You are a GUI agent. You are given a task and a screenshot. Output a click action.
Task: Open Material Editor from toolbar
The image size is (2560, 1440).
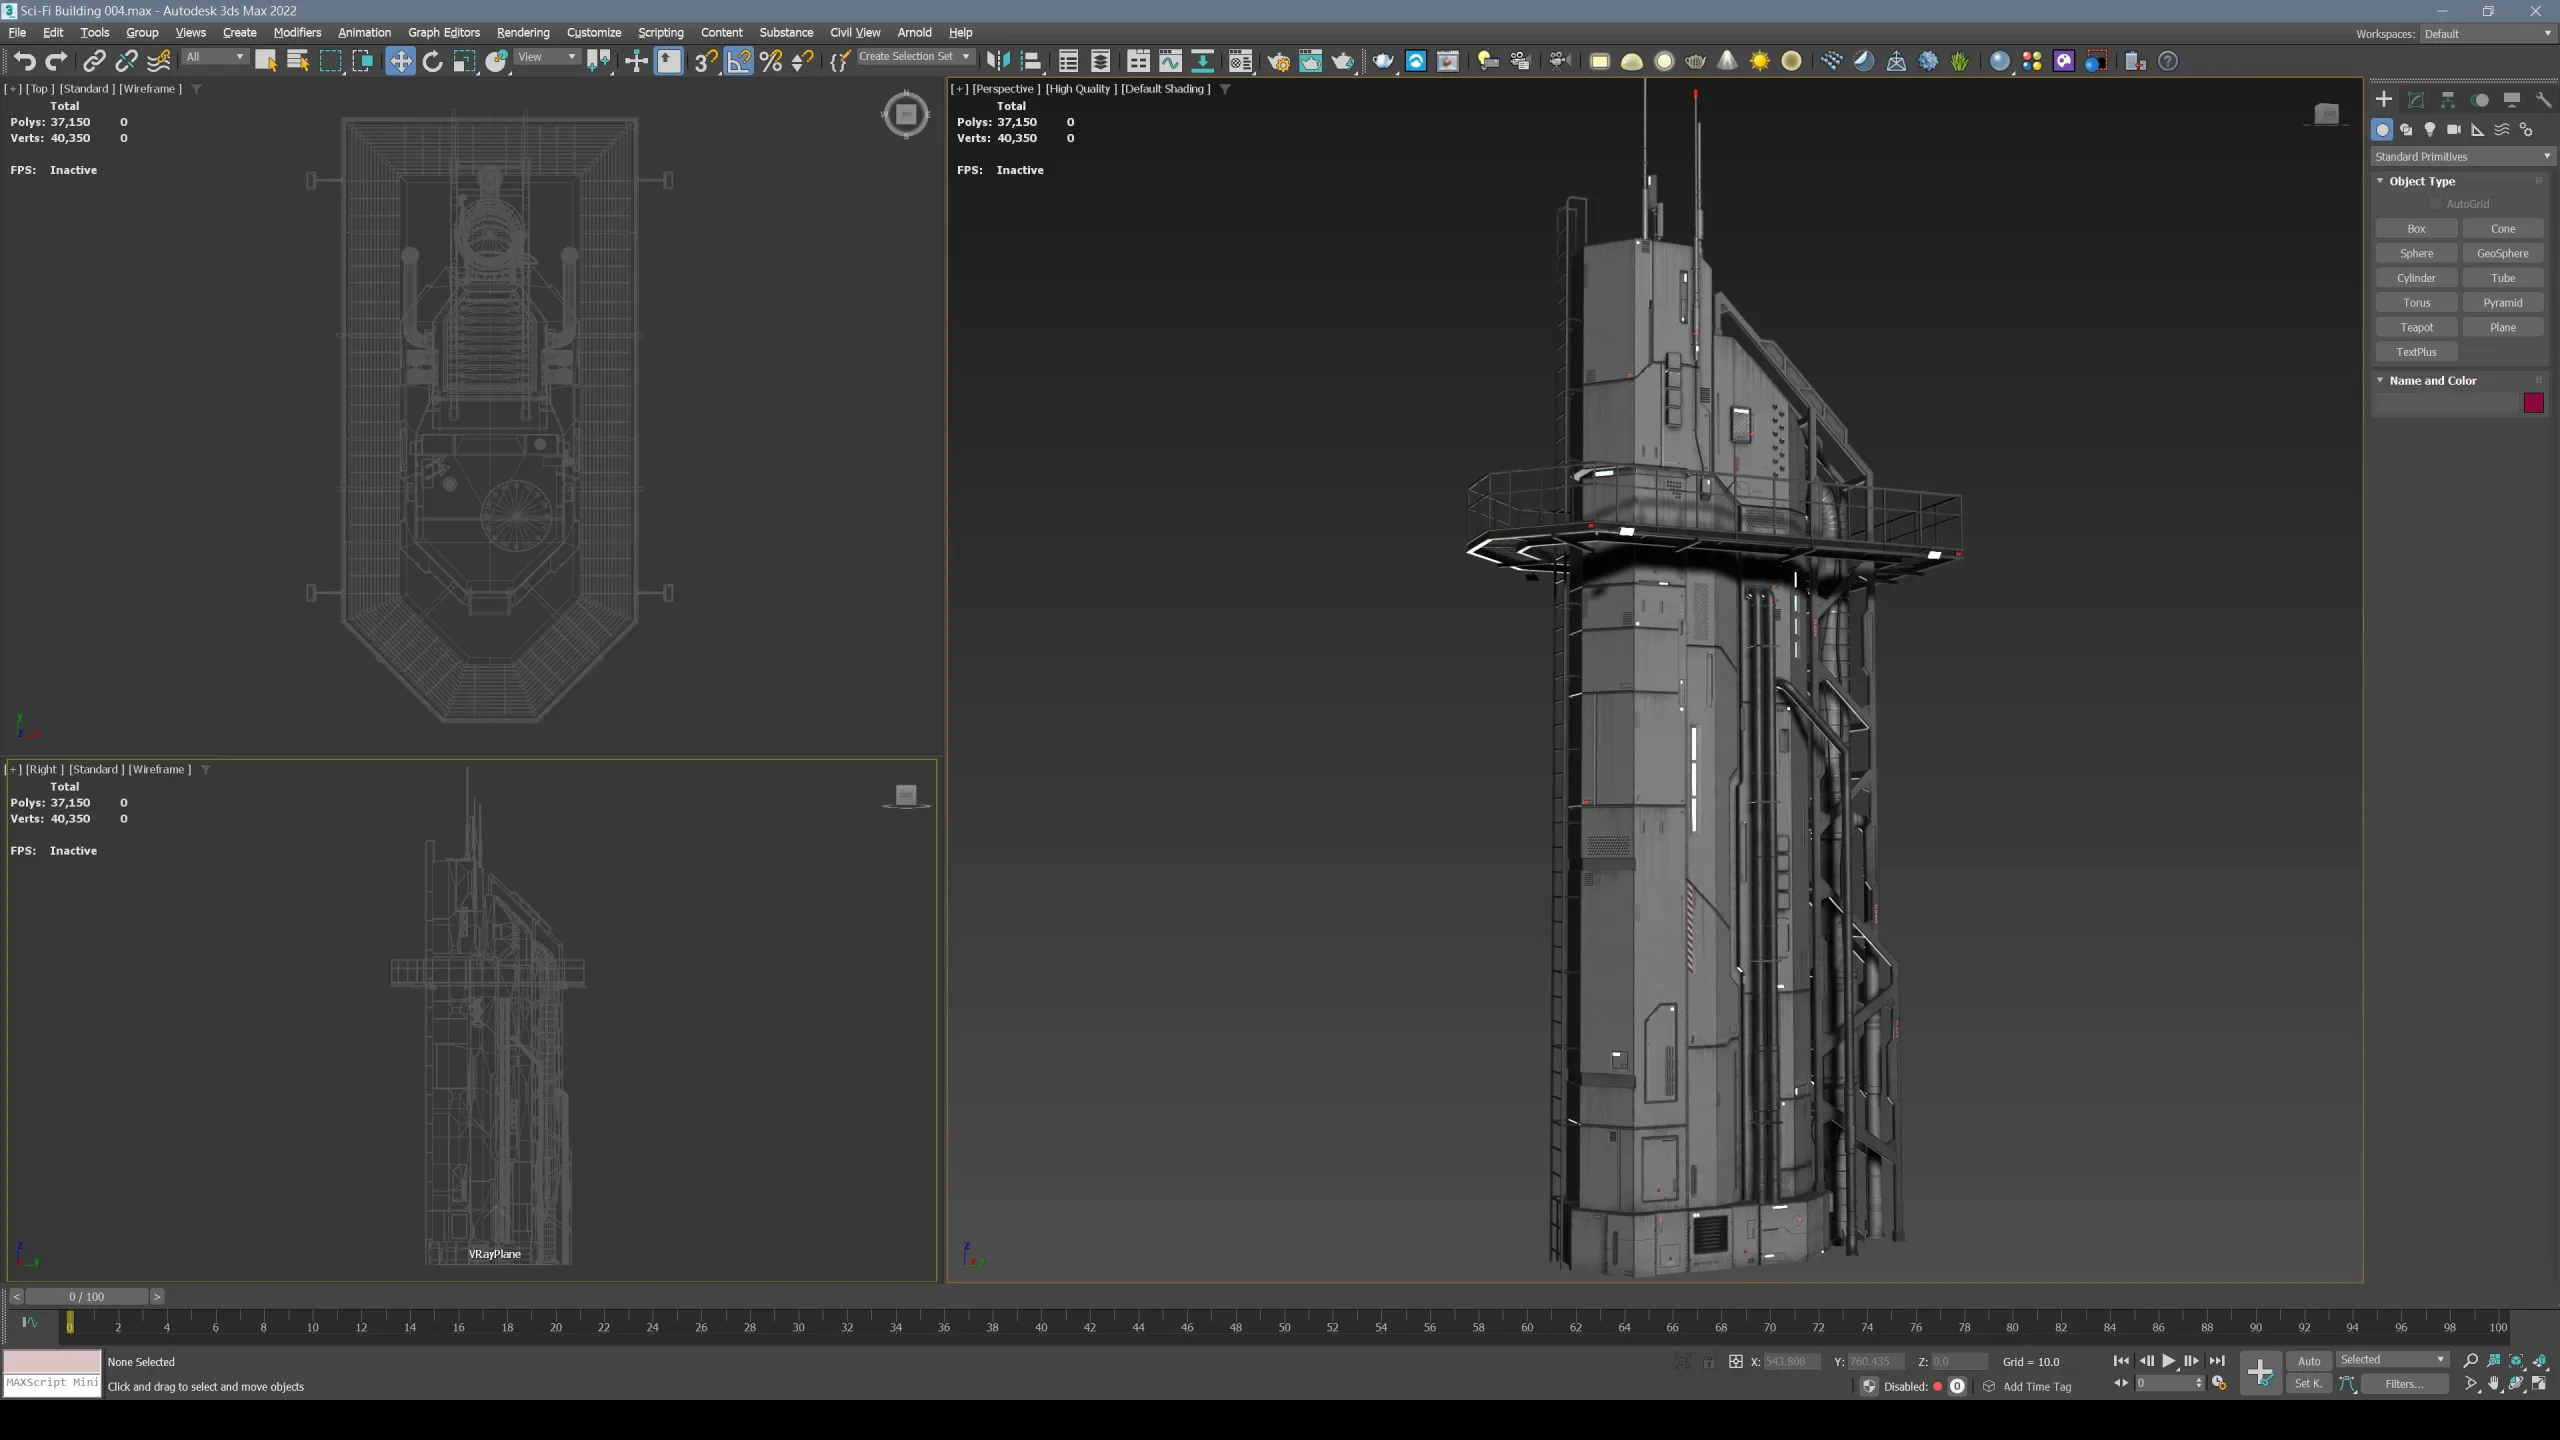click(x=1240, y=62)
